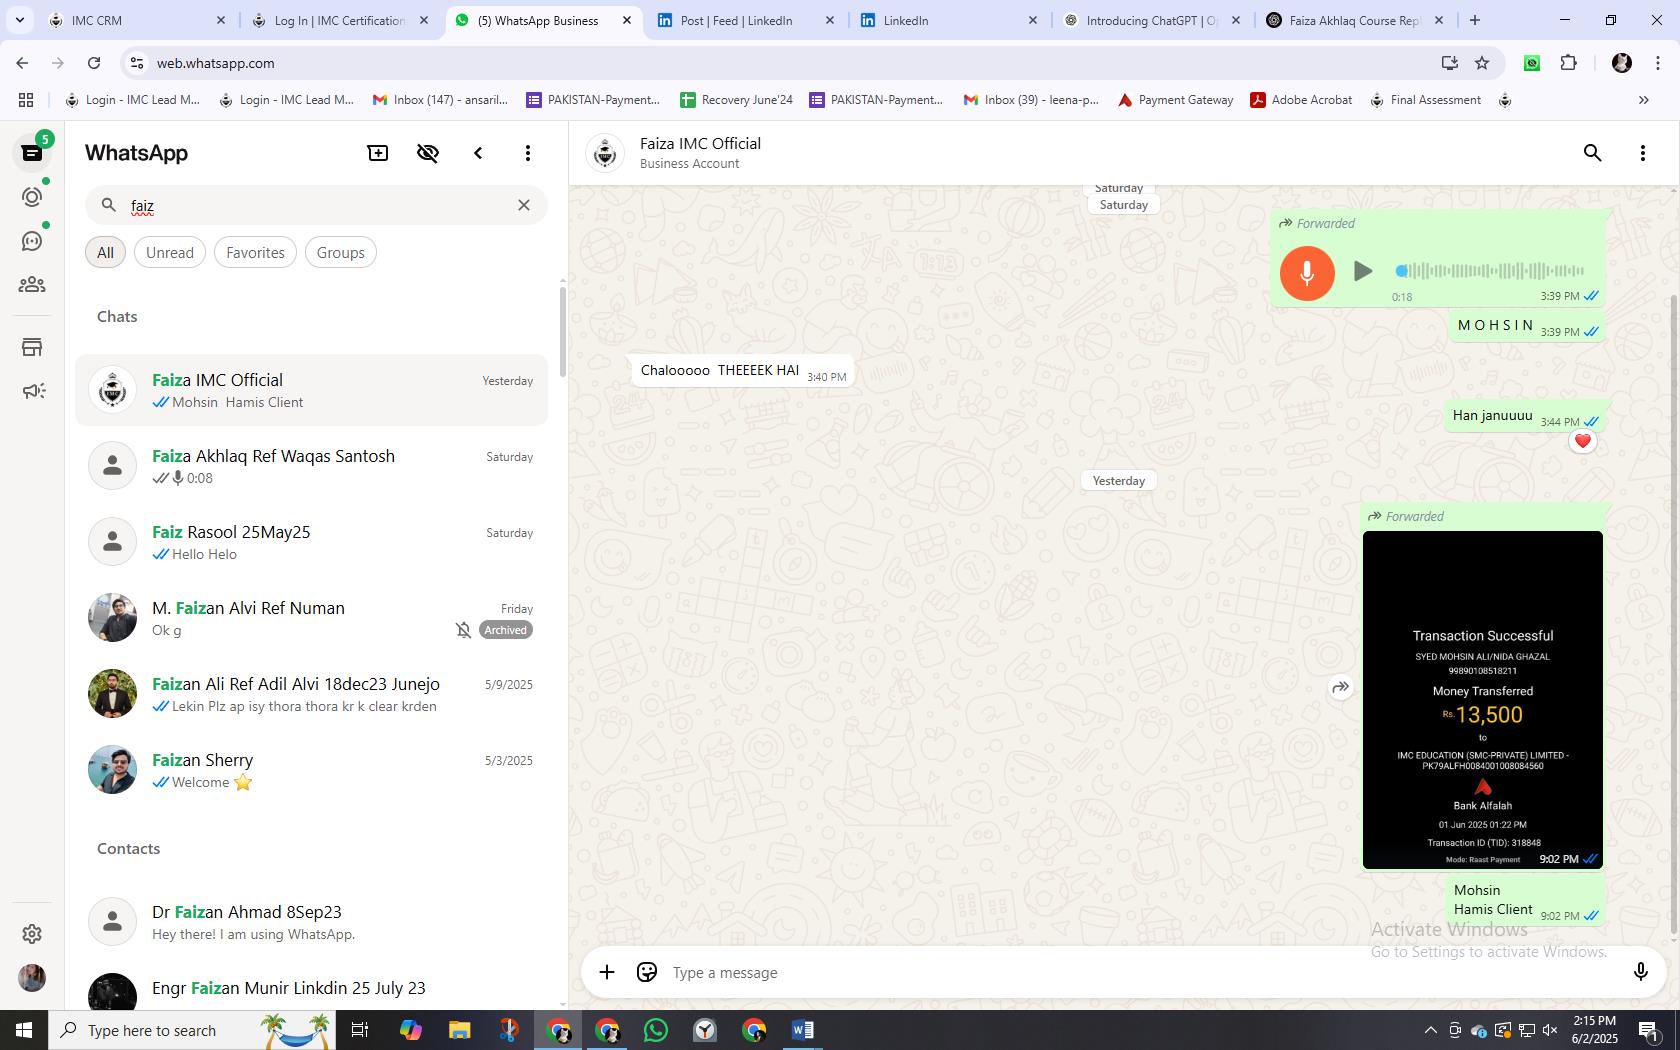This screenshot has height=1050, width=1680.
Task: Click the 'Type a message' input box
Action: pos(1140,972)
